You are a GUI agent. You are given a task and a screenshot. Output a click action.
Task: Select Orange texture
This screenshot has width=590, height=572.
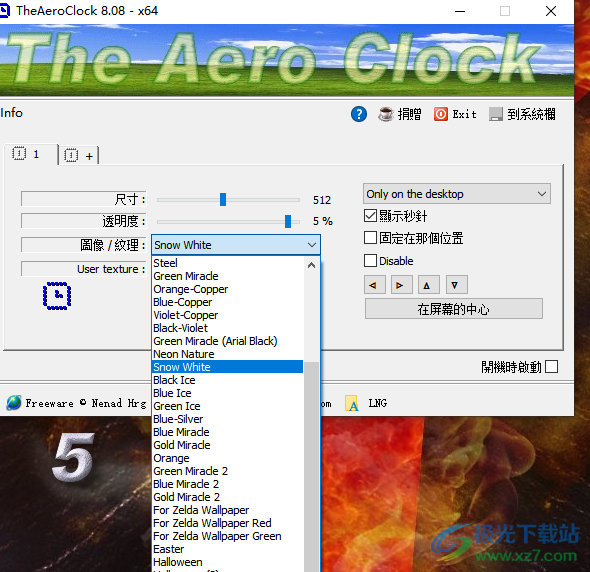click(x=228, y=458)
